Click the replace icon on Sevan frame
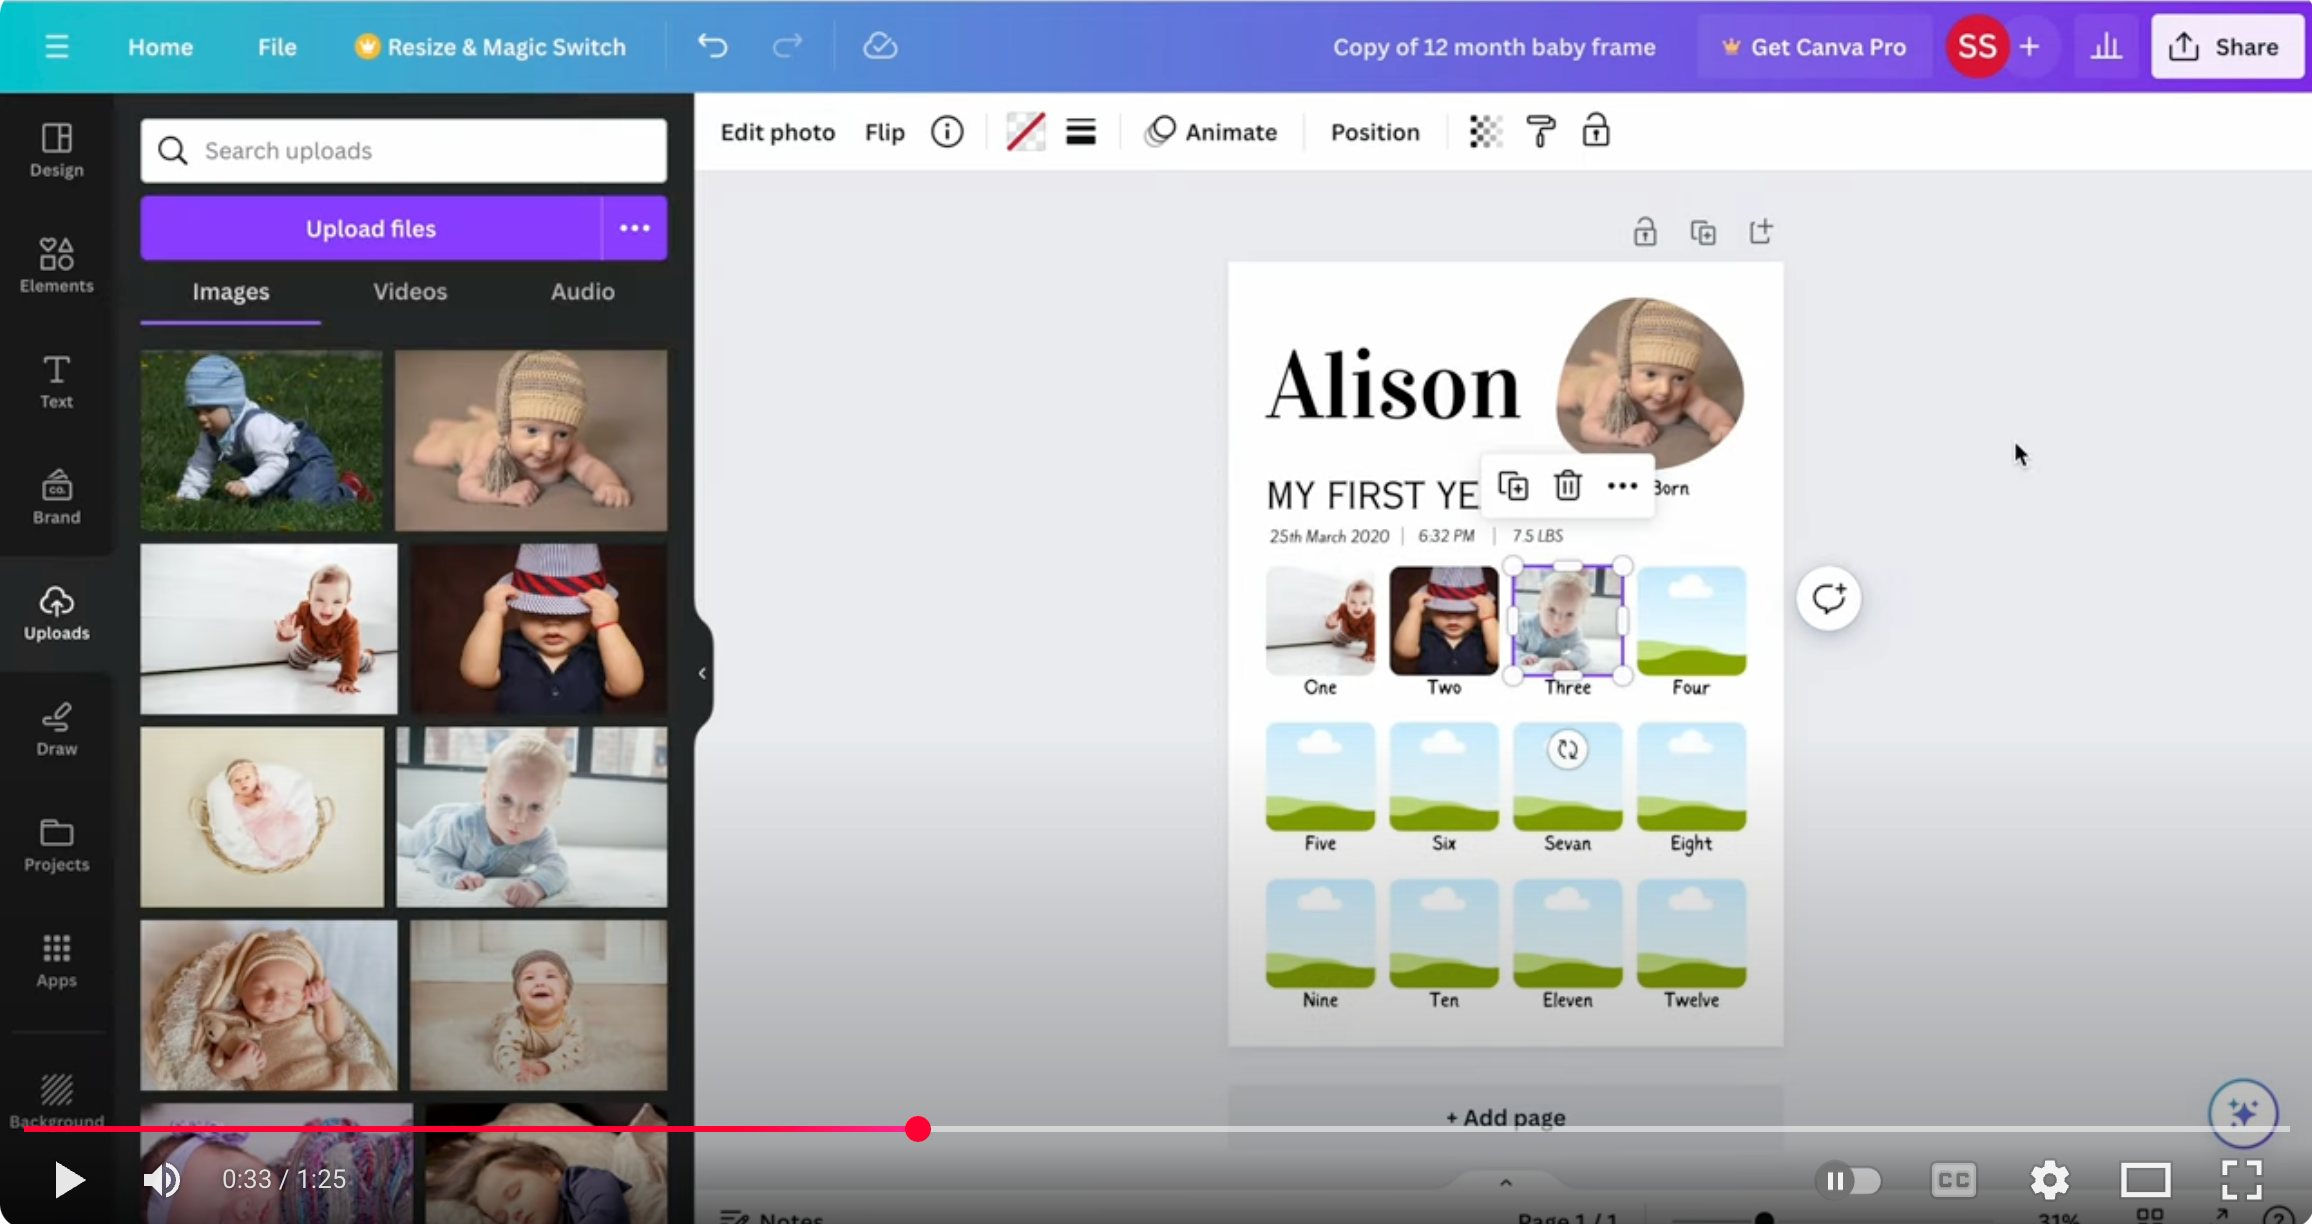The image size is (2312, 1224). (1567, 749)
